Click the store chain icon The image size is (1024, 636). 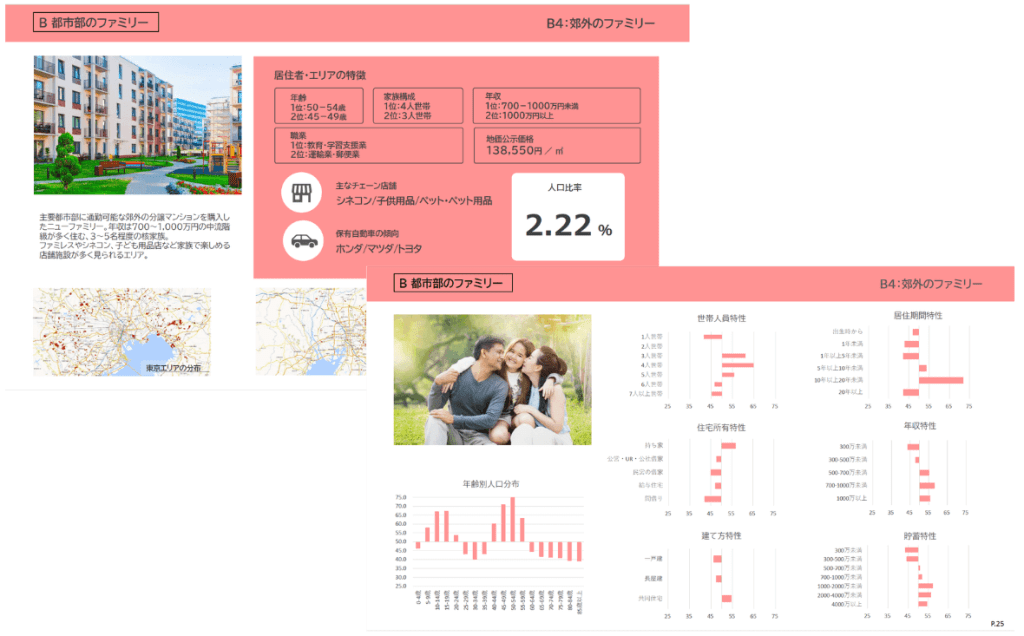pos(301,193)
